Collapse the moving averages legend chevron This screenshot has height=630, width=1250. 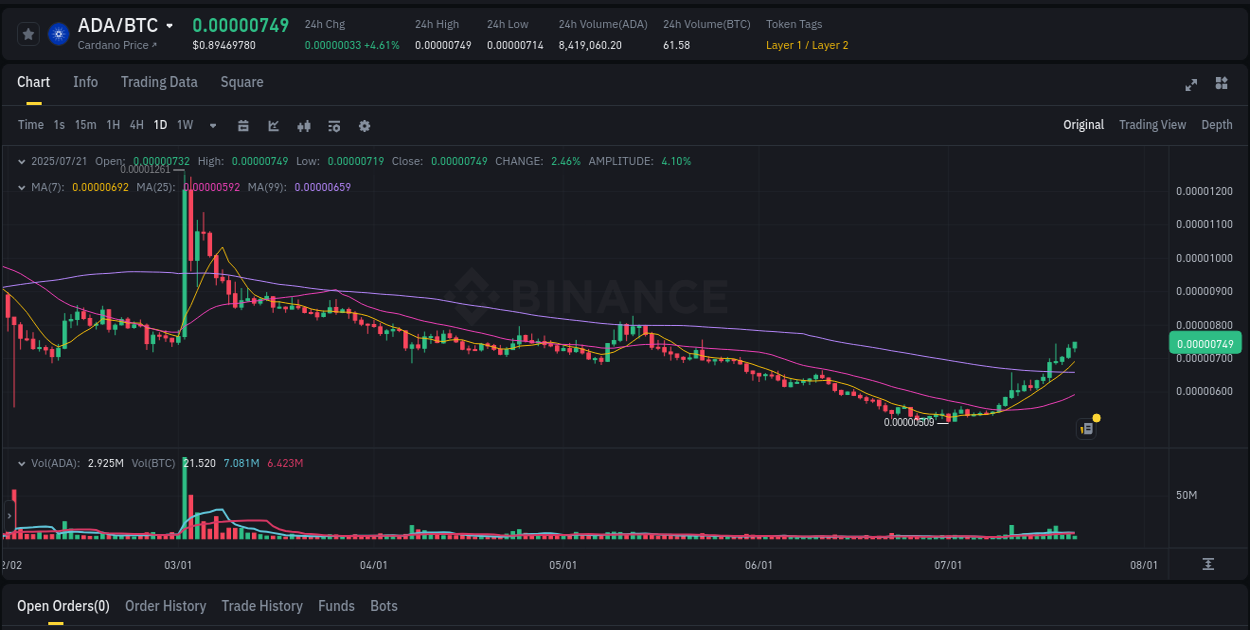coord(22,187)
